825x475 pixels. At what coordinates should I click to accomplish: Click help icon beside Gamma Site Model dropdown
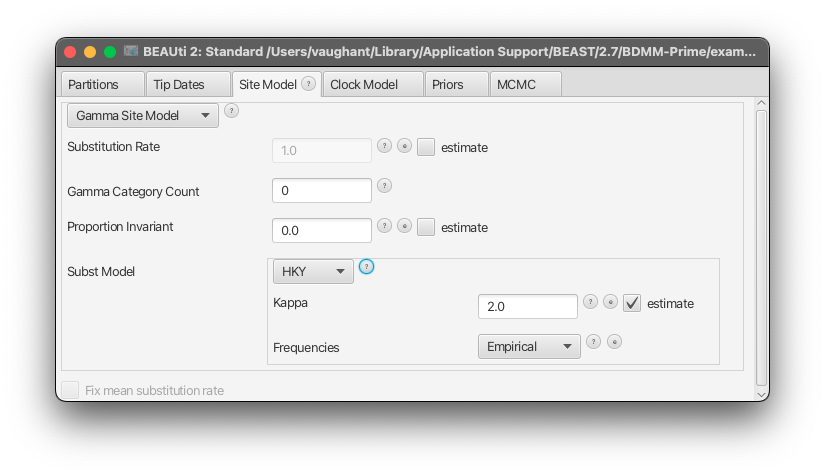point(232,111)
